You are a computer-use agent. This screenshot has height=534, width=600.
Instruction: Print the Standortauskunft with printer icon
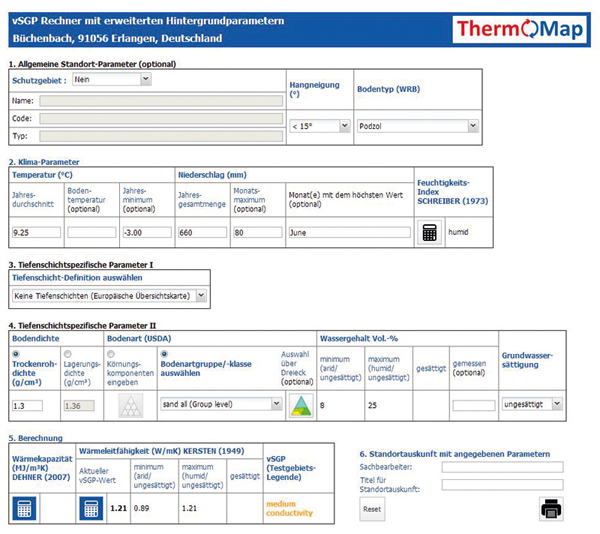[x=551, y=509]
